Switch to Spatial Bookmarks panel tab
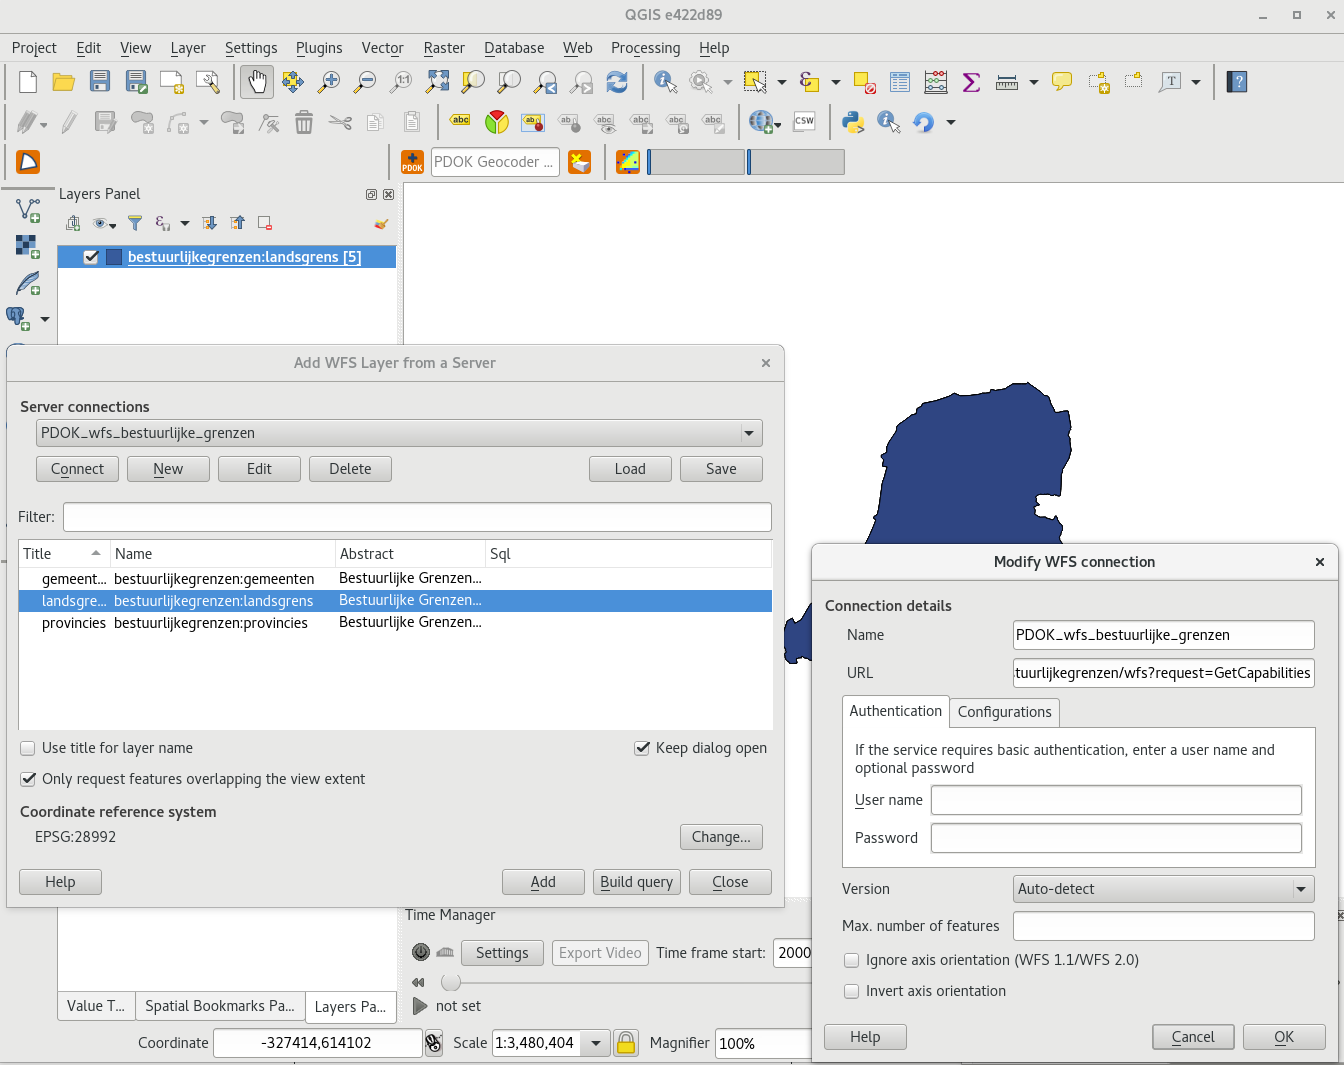Viewport: 1344px width, 1065px height. point(220,1006)
